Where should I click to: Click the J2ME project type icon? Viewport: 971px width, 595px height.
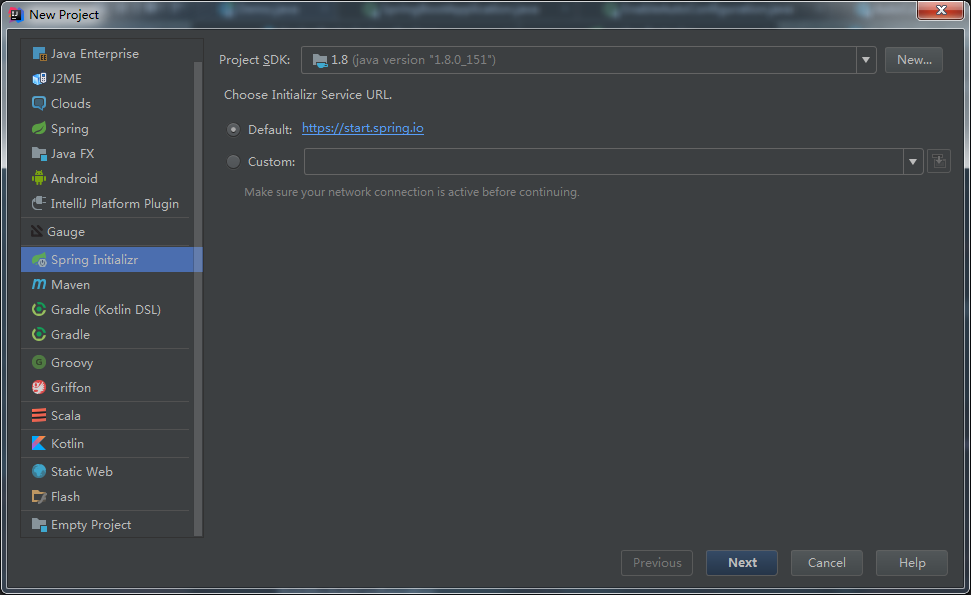coord(39,79)
